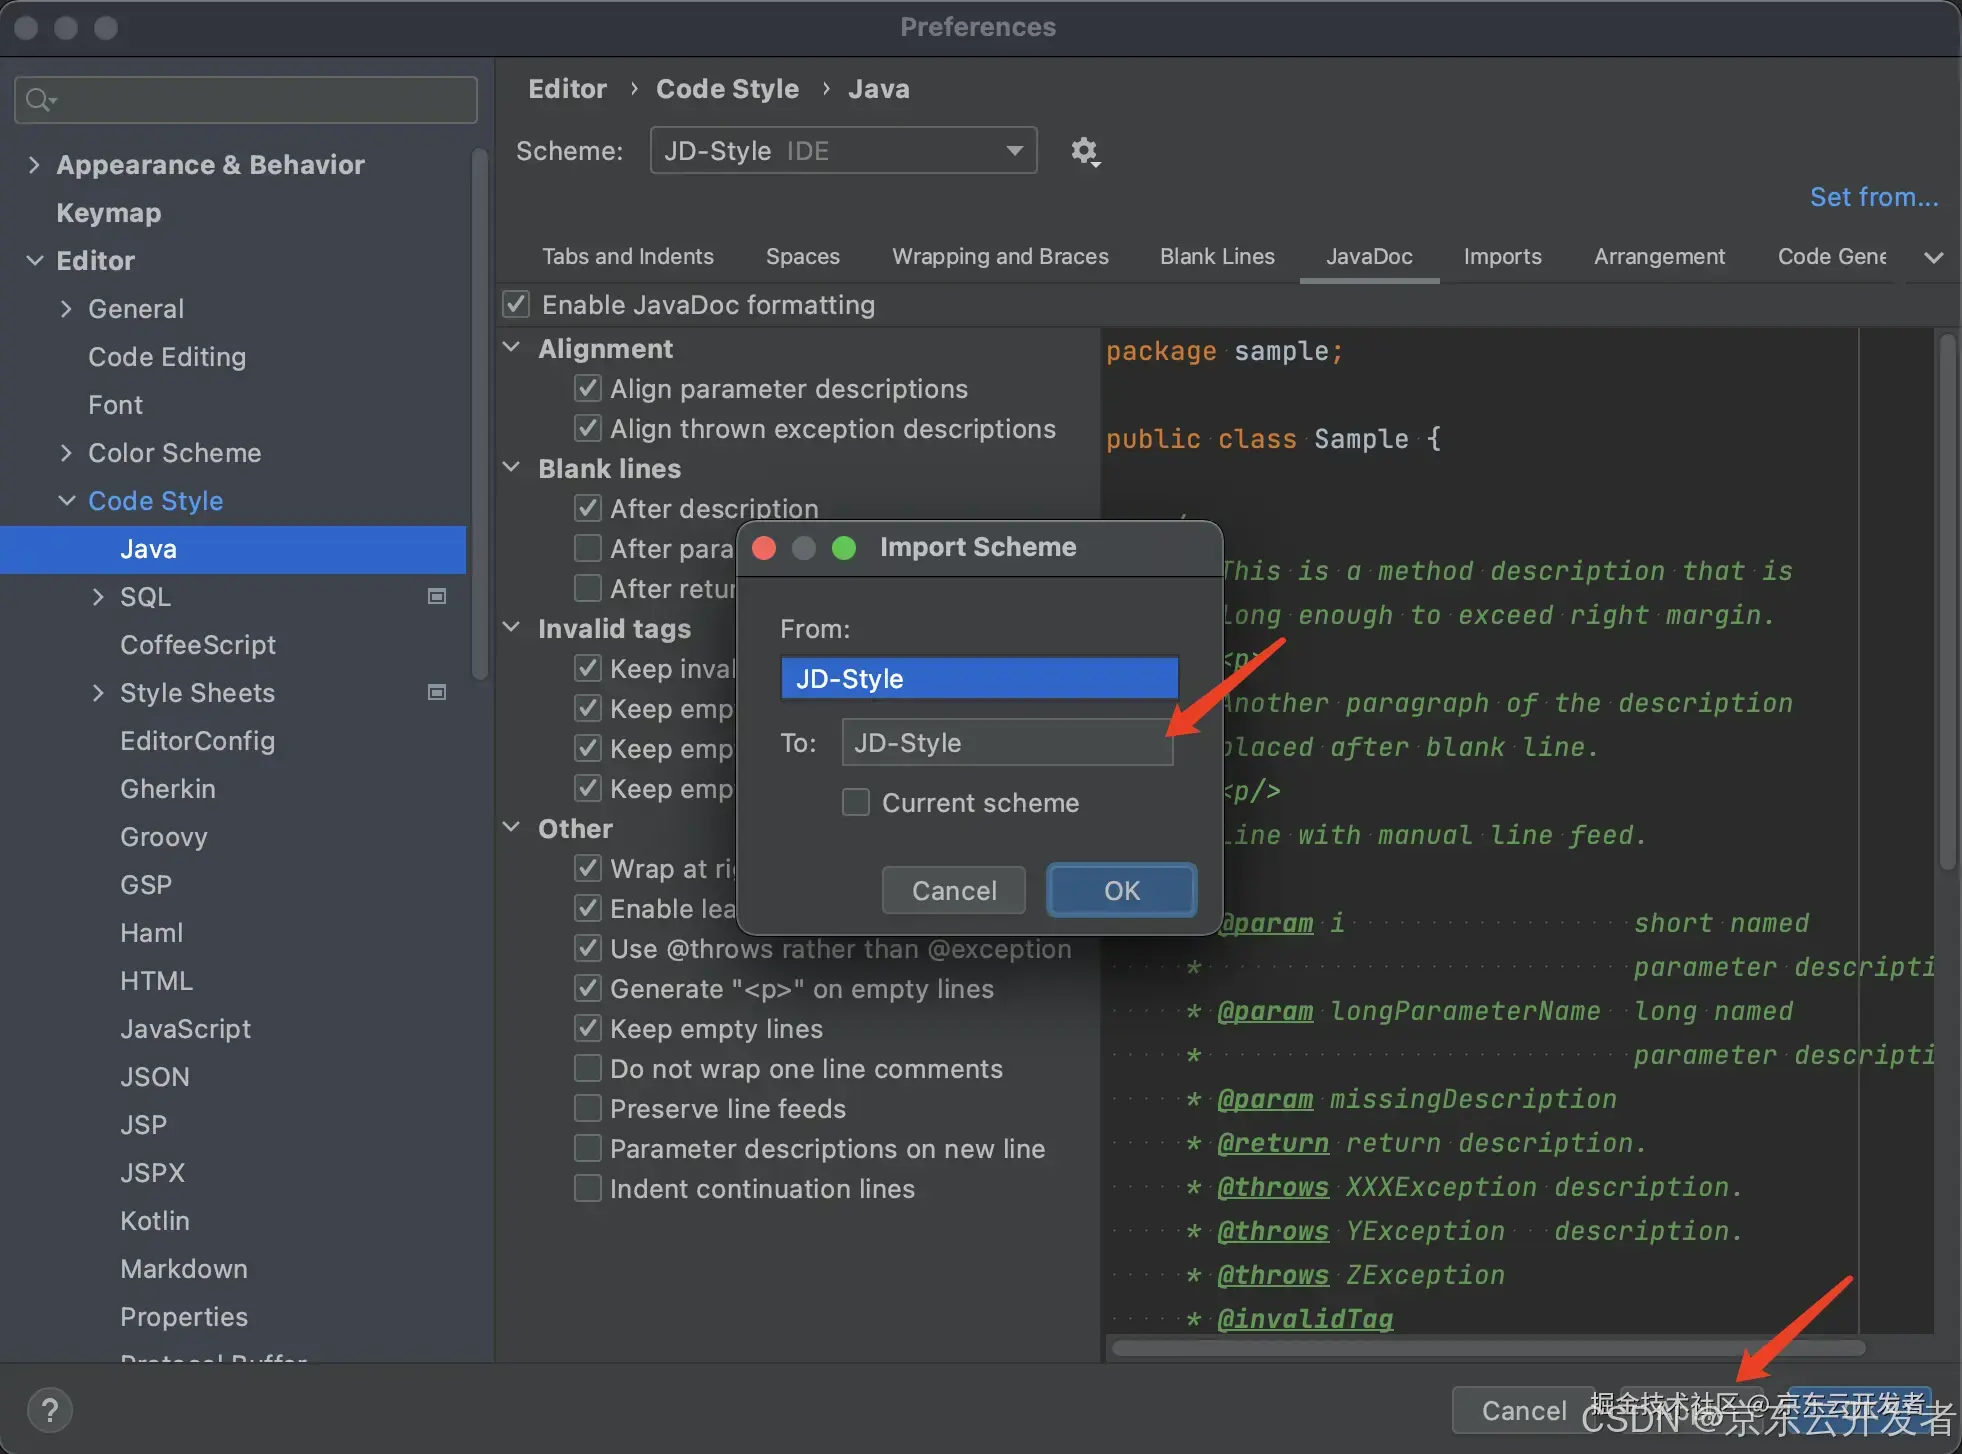The width and height of the screenshot is (1962, 1454).
Task: Open the Scheme JD-Style dropdown
Action: (843, 151)
